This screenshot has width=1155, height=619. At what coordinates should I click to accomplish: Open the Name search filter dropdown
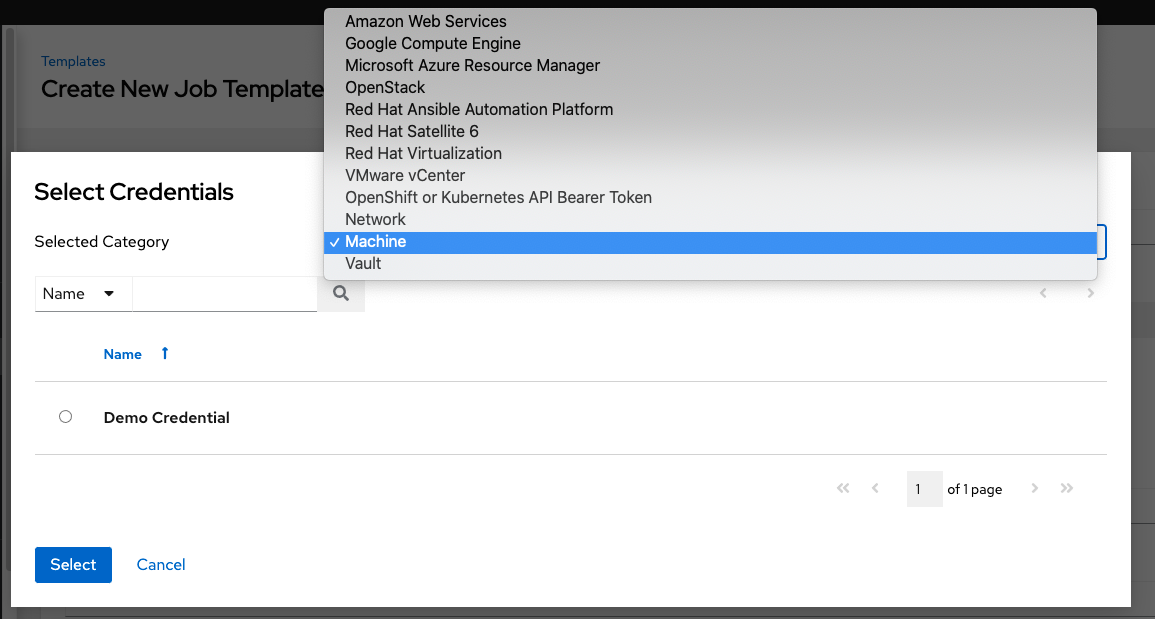click(x=83, y=294)
